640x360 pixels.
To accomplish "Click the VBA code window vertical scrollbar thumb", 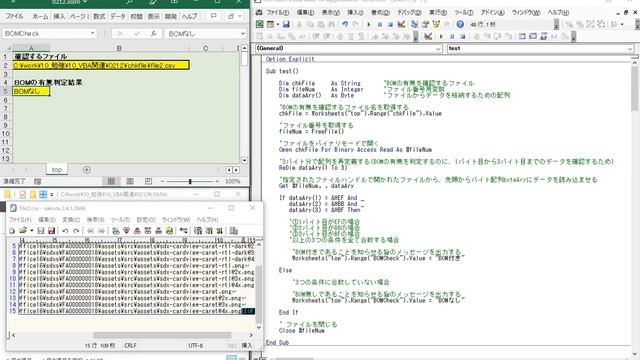I will pos(635,88).
